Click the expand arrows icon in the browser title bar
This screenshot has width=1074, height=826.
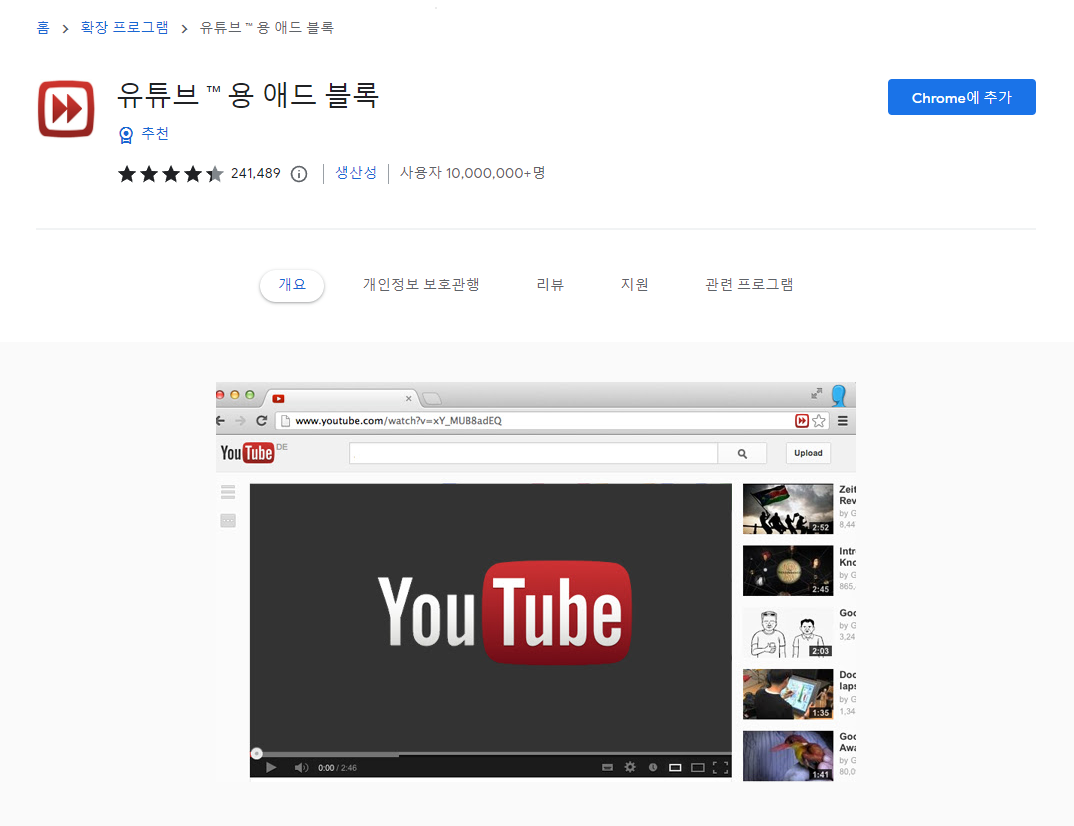click(816, 393)
